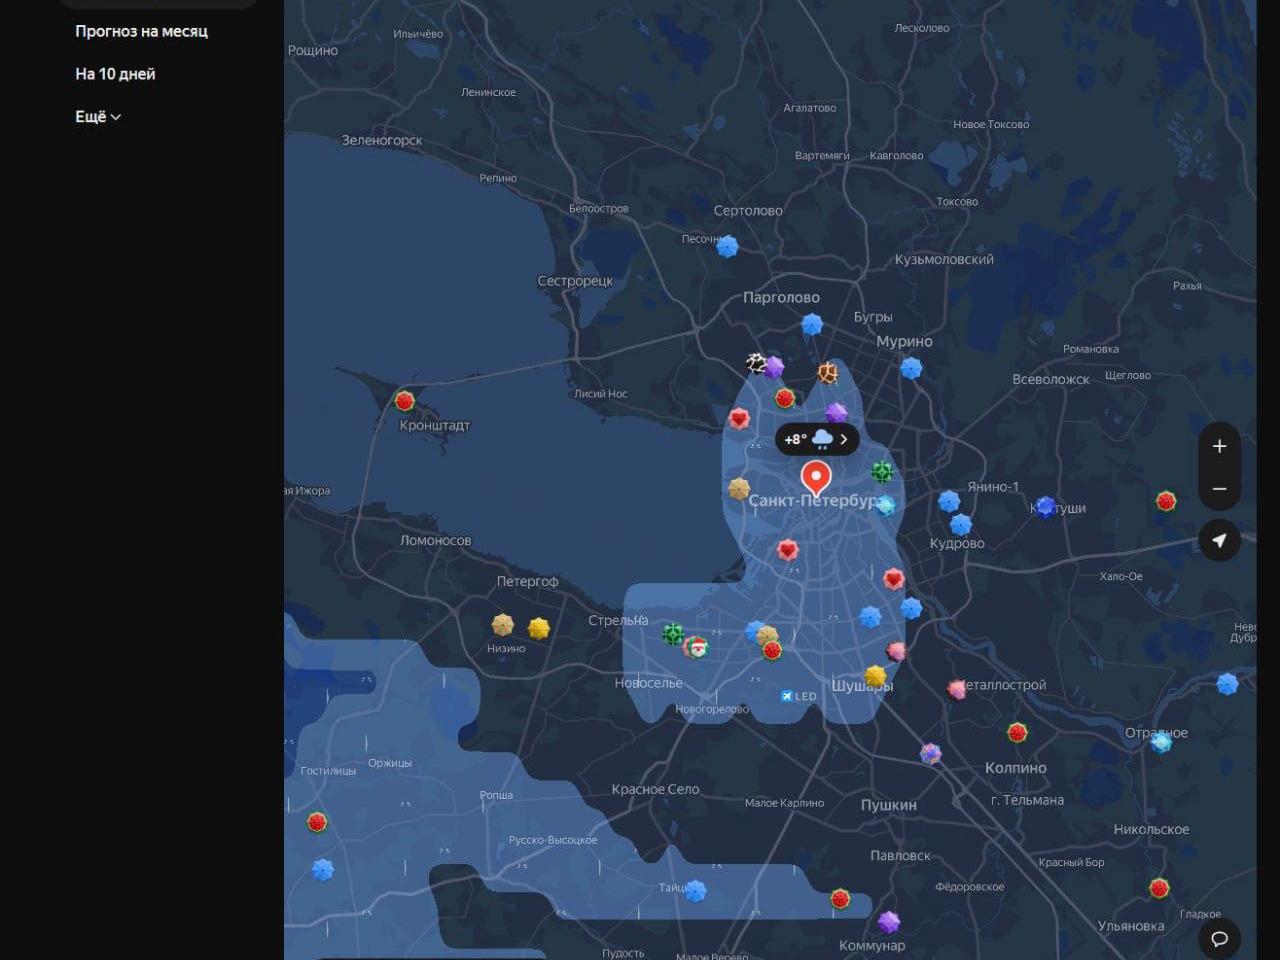Click the red umbrella marker at Кронштадт
Image resolution: width=1280 pixels, height=960 pixels.
pos(404,401)
